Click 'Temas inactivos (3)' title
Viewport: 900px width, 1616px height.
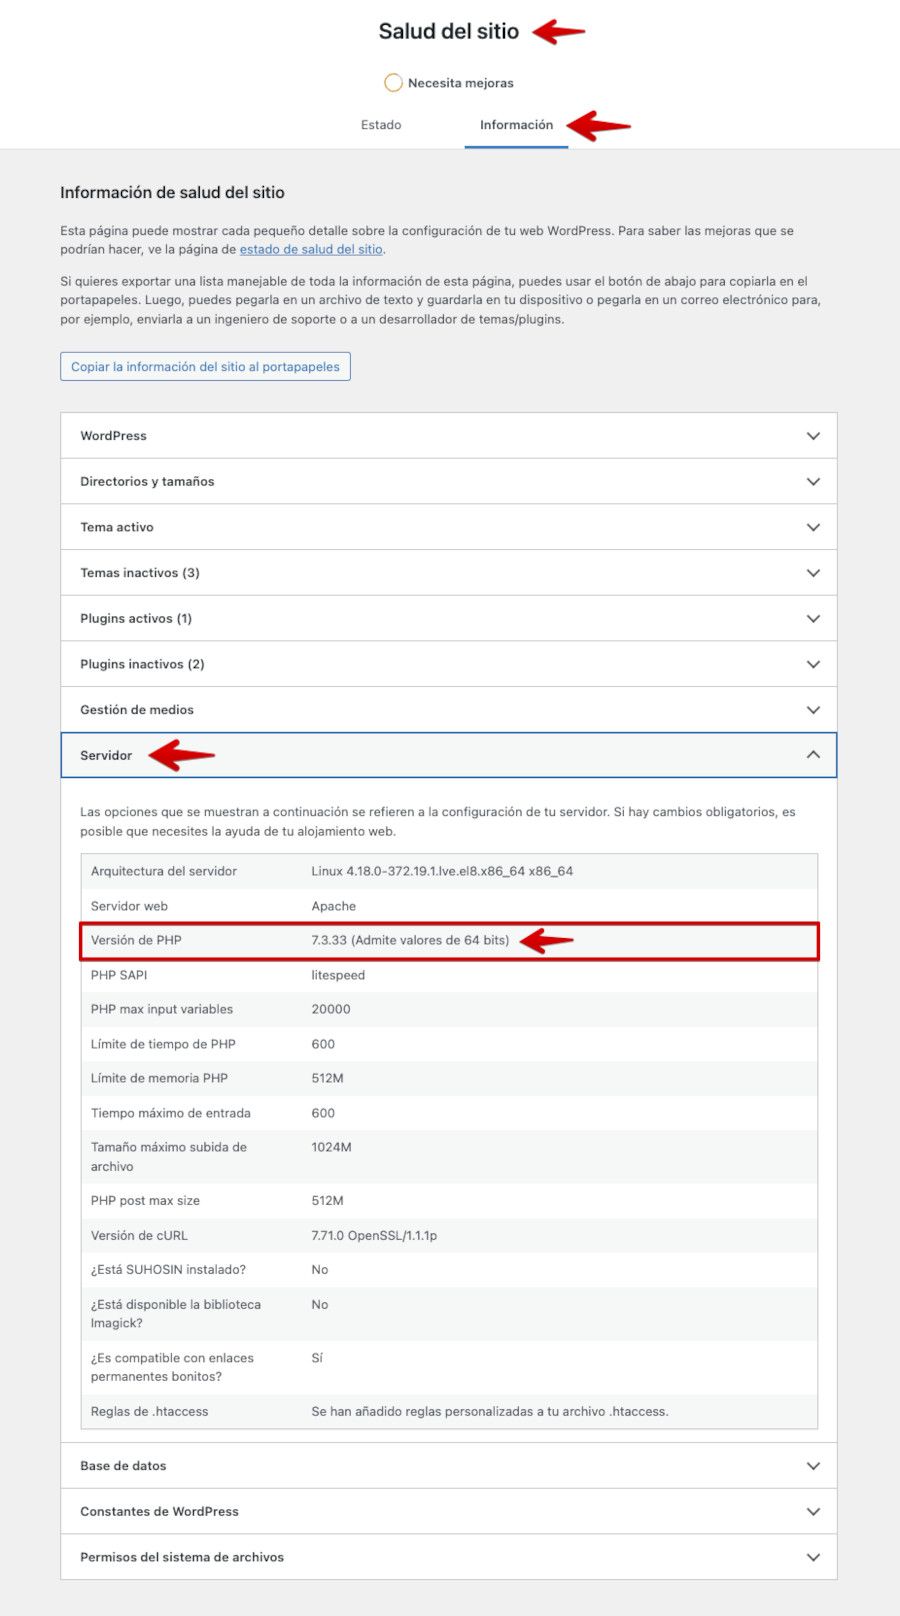coord(140,573)
